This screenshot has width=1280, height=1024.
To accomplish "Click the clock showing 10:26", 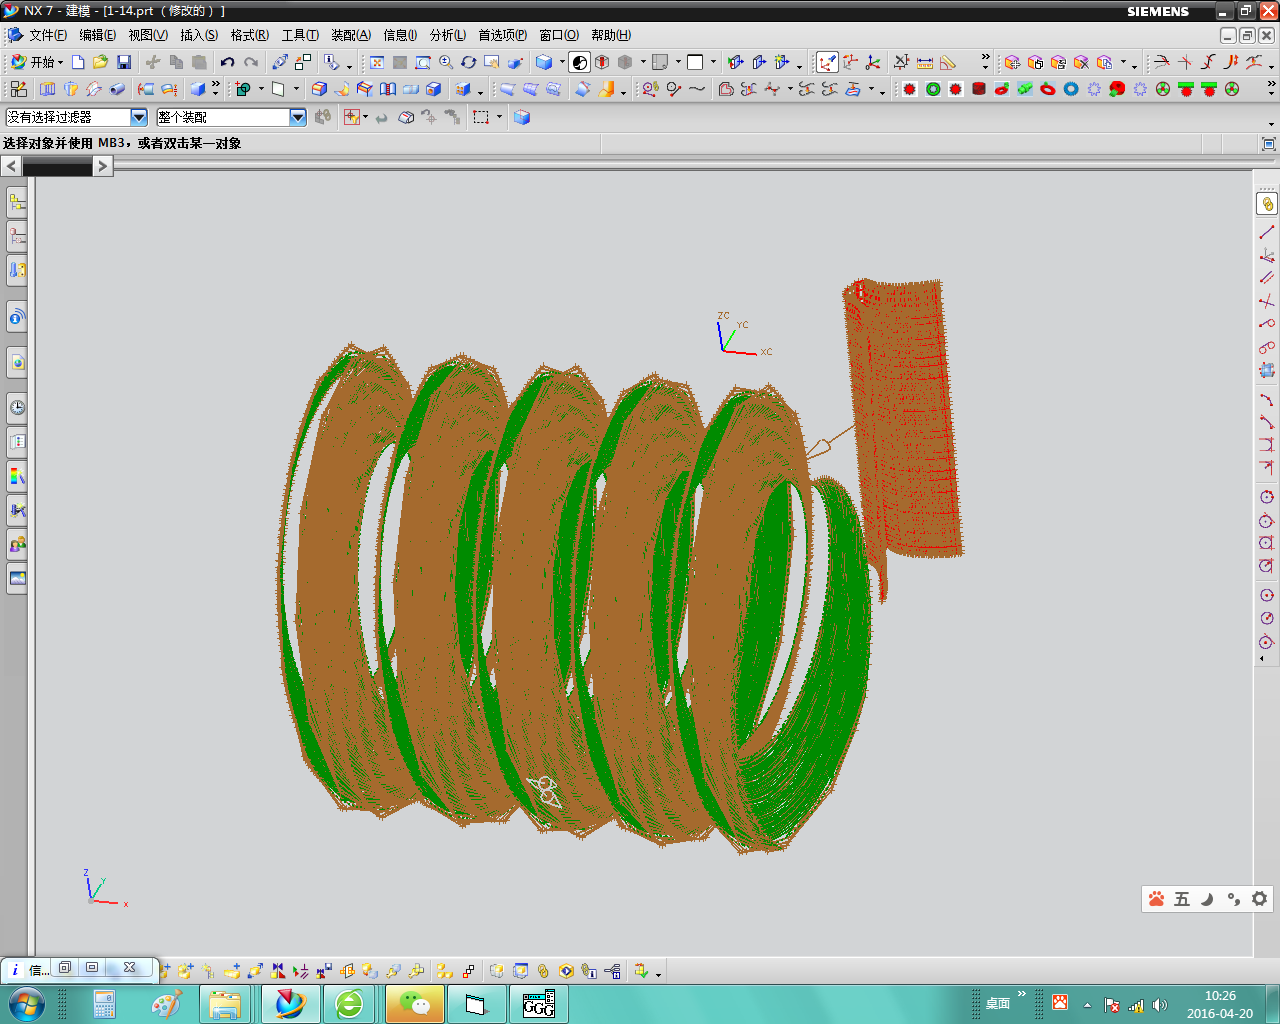I will (1220, 996).
